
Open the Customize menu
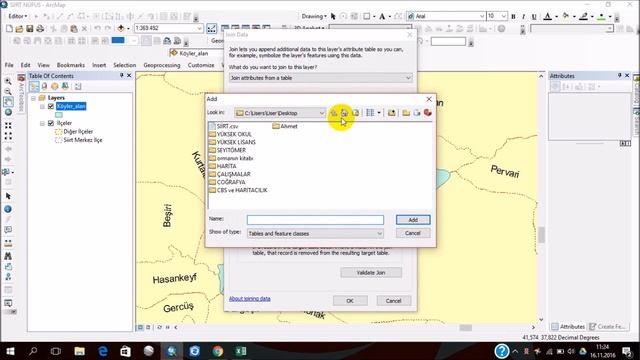pyautogui.click(x=201, y=65)
